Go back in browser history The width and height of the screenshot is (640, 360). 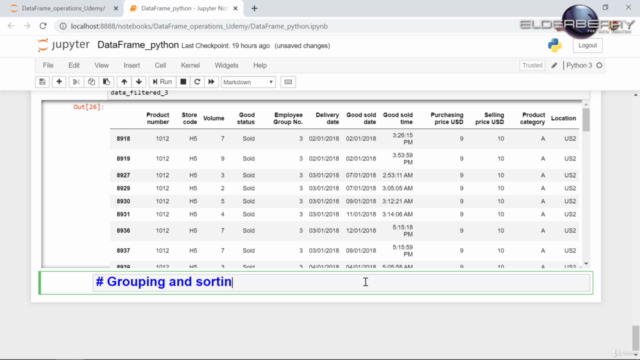11,26
